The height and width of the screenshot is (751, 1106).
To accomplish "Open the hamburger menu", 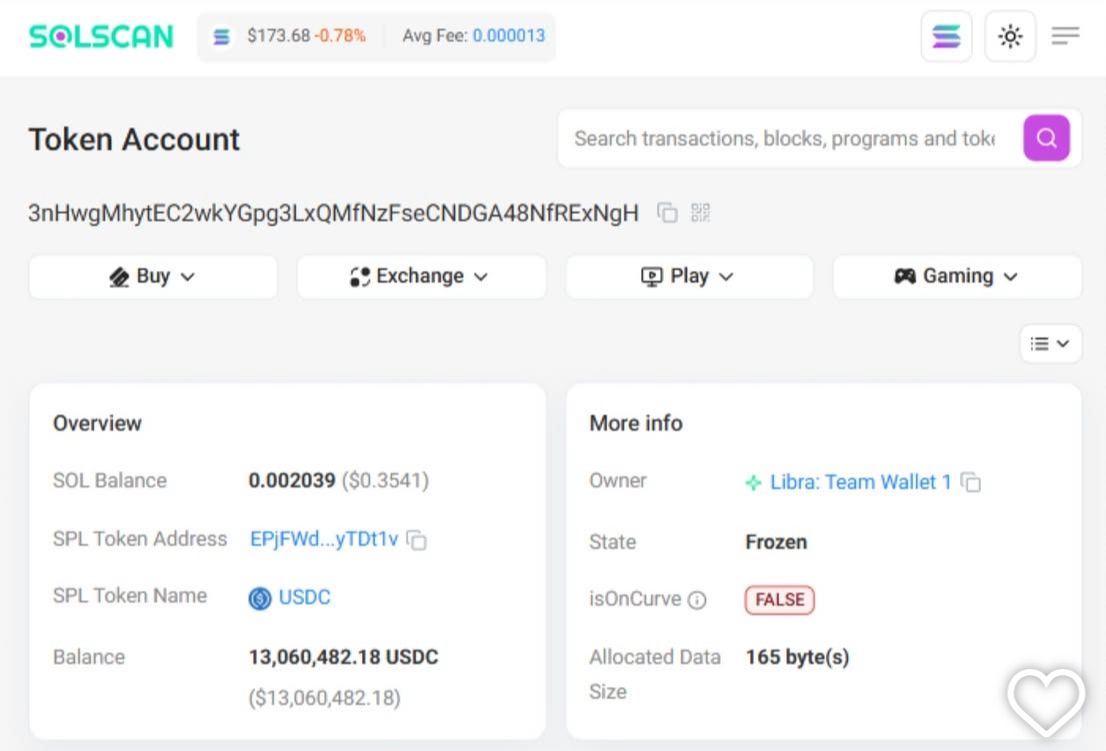I will (1065, 36).
